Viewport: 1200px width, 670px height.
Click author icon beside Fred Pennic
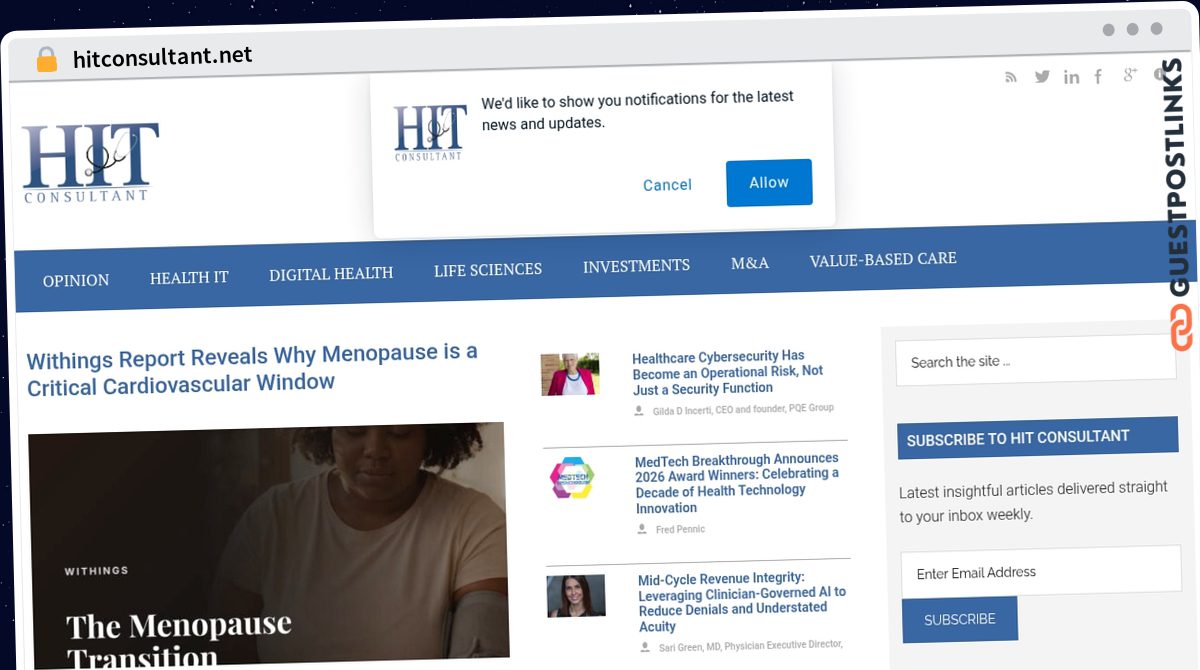(x=642, y=529)
